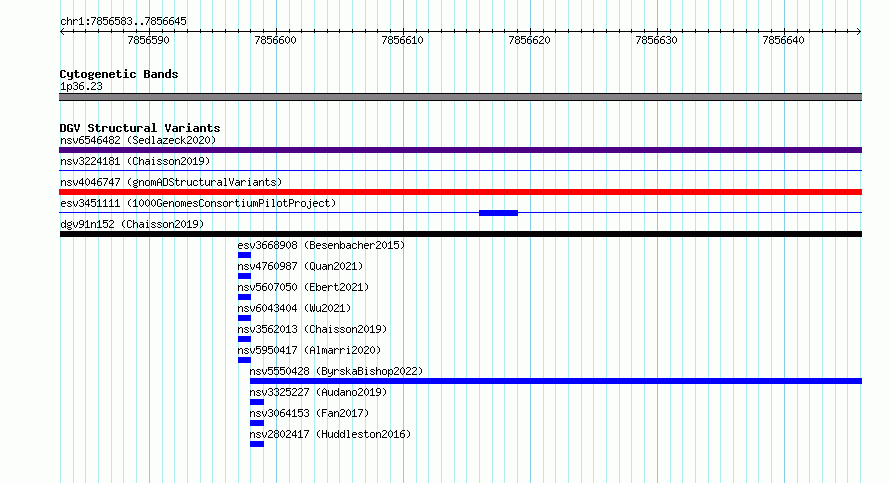Open variant nsv5550428 (ByrskaBishop2022) label

pyautogui.click(x=337, y=371)
